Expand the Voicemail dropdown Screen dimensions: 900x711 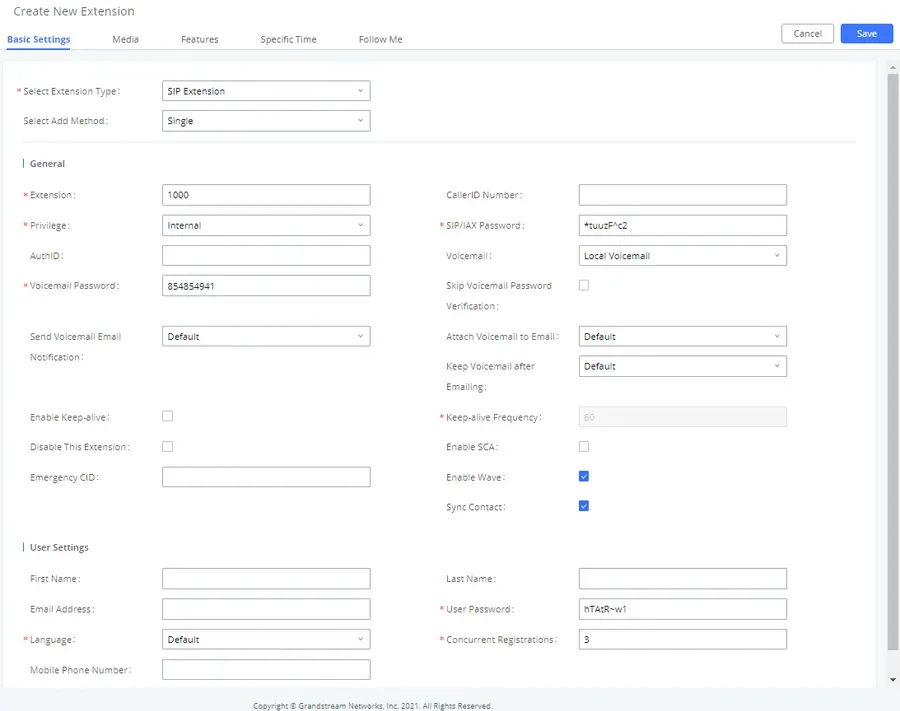coord(682,255)
